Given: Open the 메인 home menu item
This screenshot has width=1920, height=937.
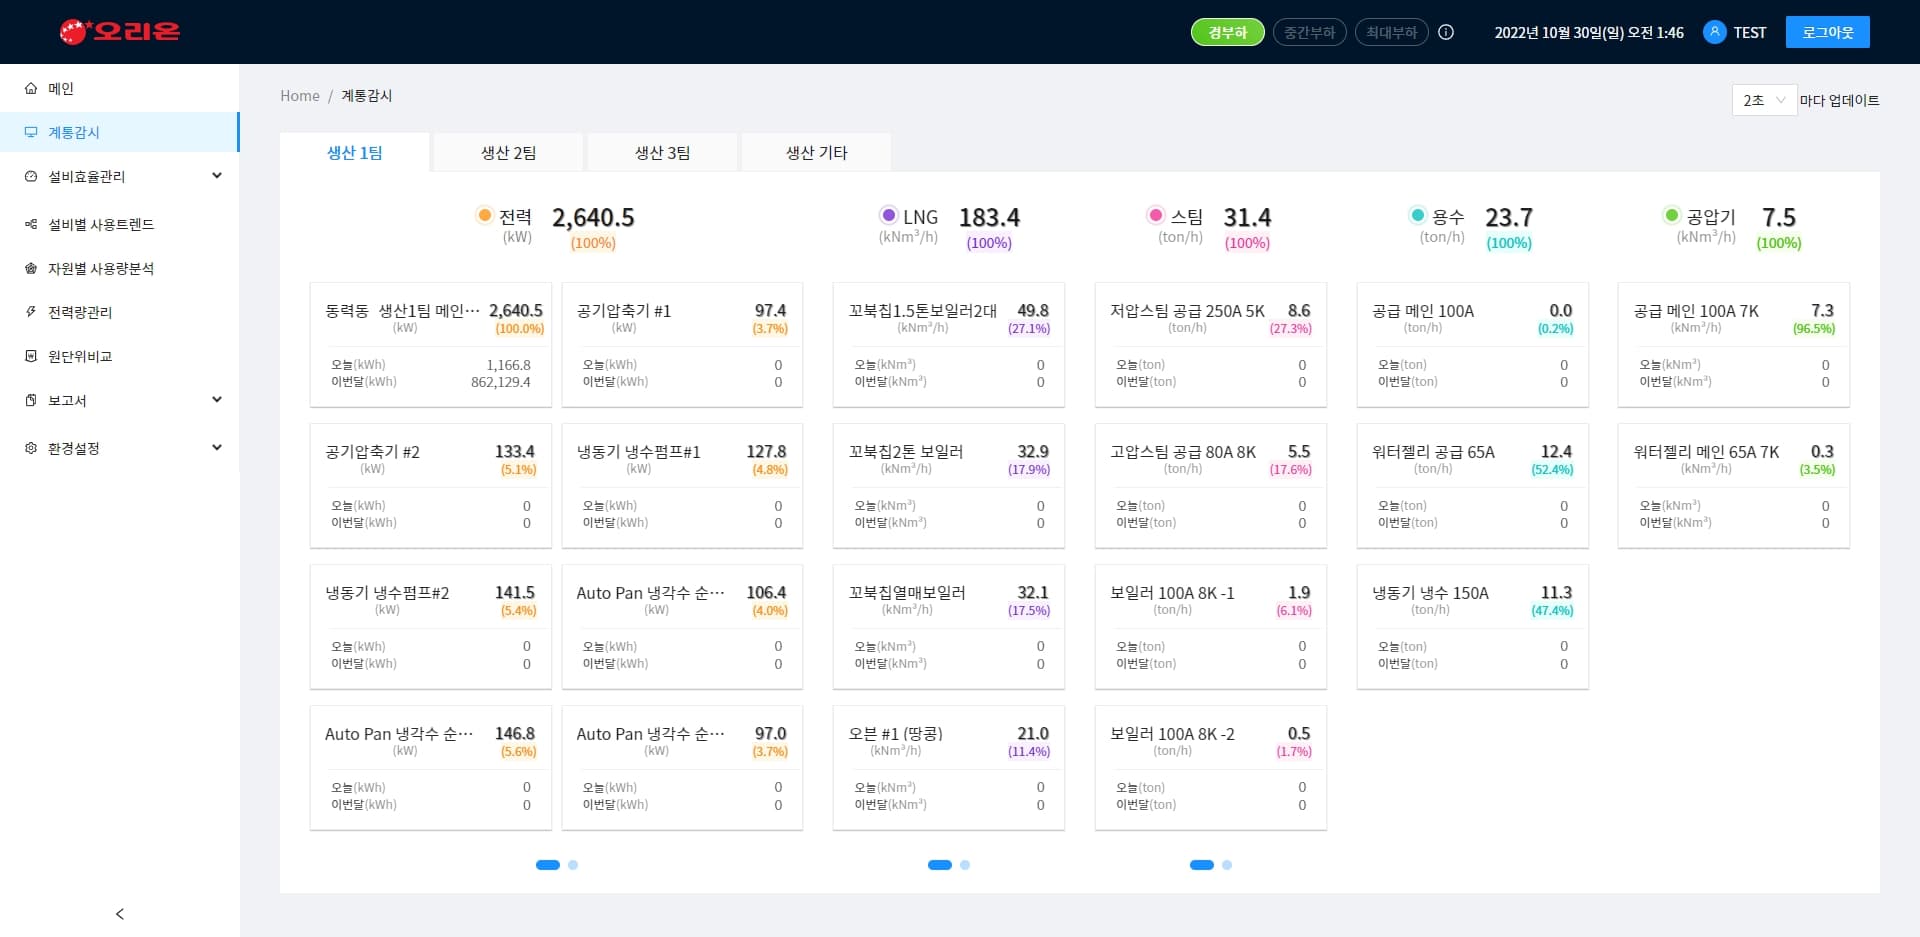Looking at the screenshot, I should [60, 88].
